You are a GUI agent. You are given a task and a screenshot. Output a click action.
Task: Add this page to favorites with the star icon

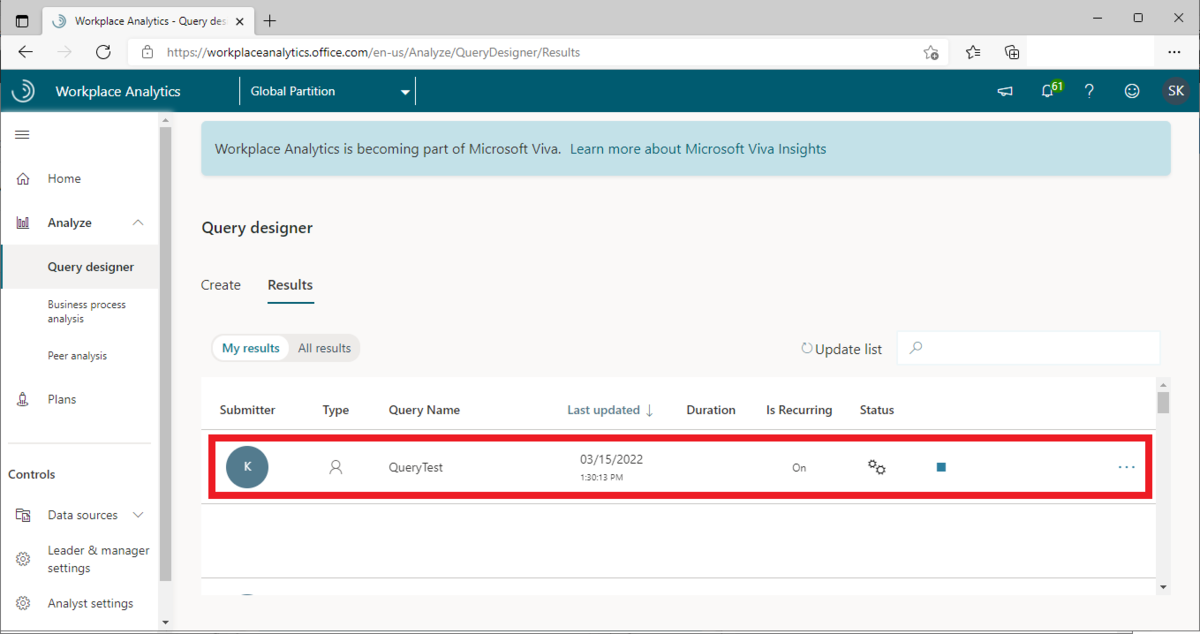tap(931, 52)
